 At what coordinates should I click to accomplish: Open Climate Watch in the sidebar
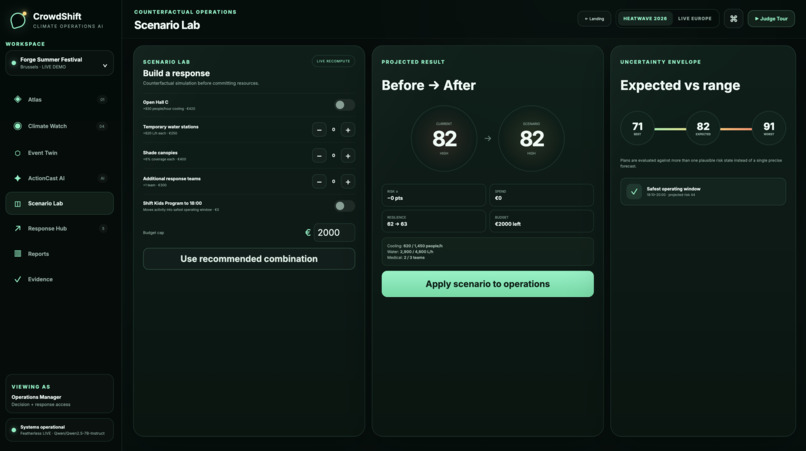click(60, 126)
